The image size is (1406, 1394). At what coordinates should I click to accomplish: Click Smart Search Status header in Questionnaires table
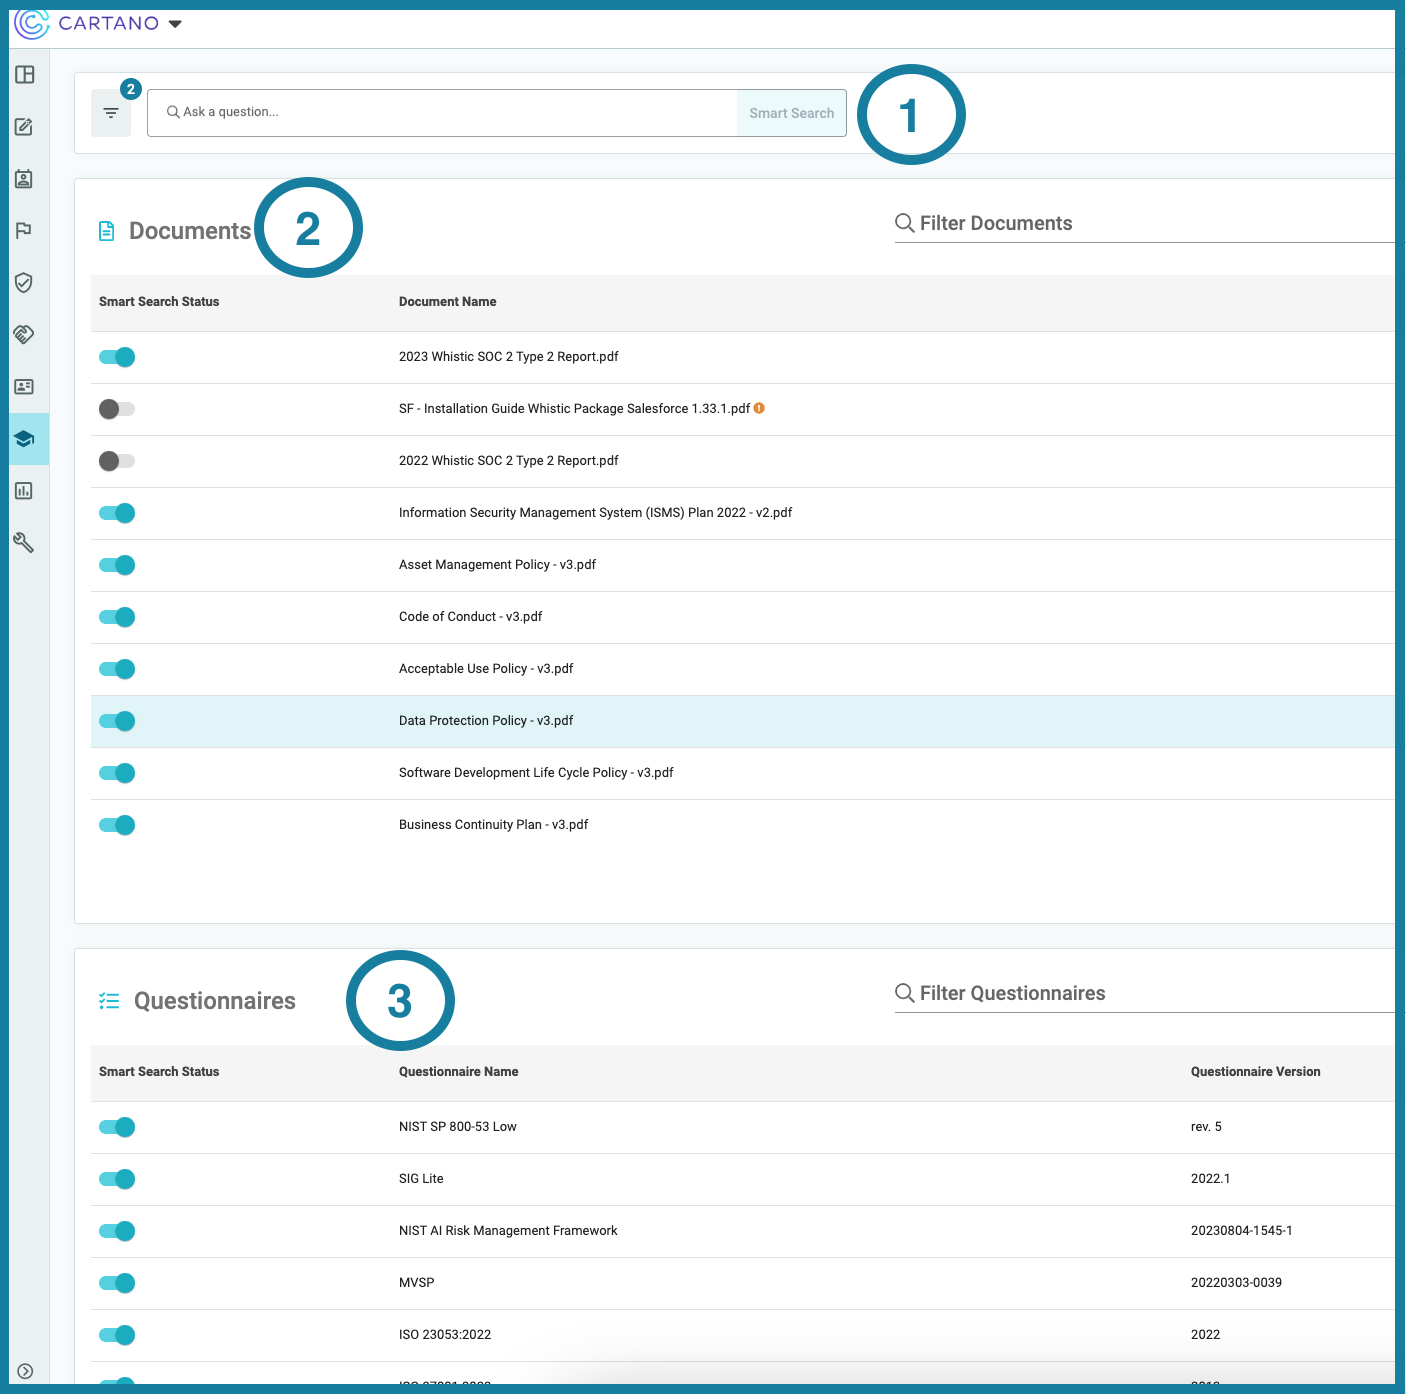click(x=159, y=1072)
